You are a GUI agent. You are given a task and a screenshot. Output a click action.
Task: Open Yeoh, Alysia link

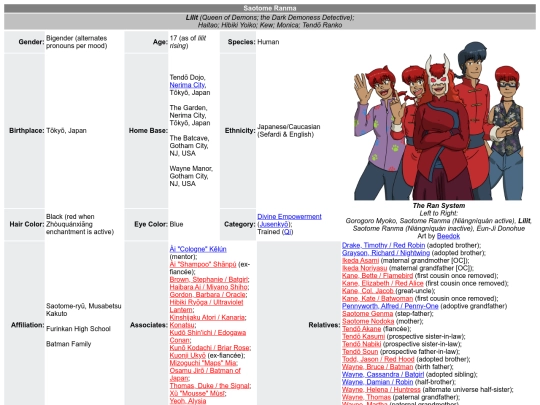coord(188,401)
